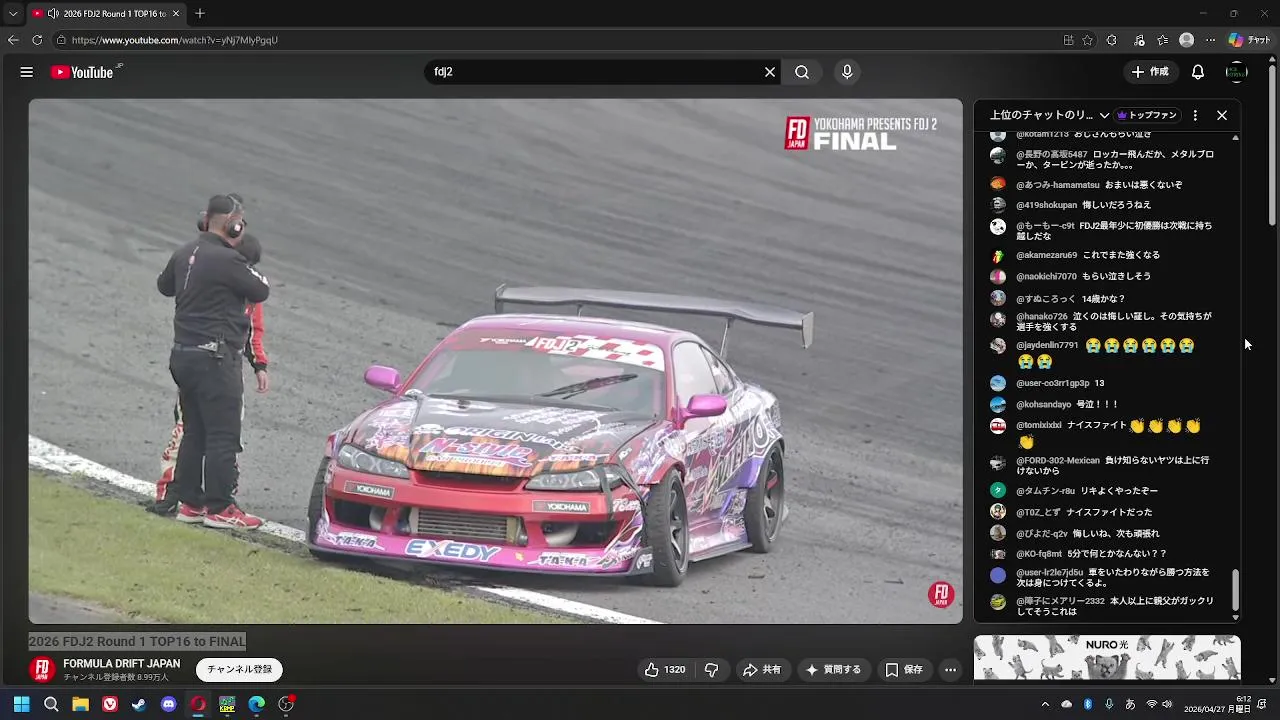The height and width of the screenshot is (720, 1280).
Task: Open the YouTube hamburger guide menu
Action: point(27,72)
